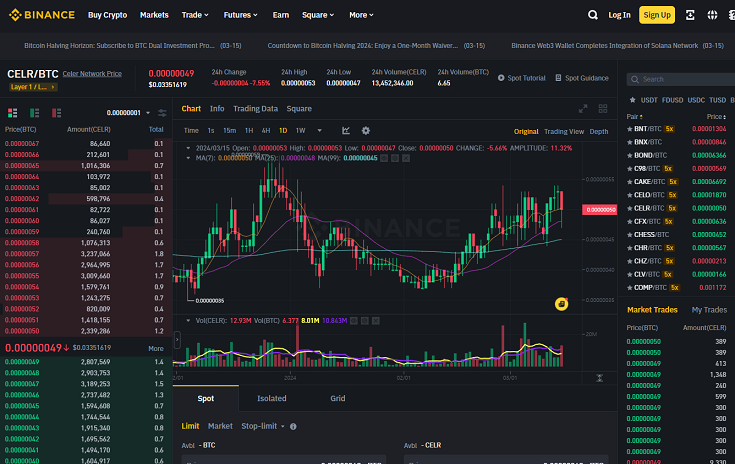Show favorites star filter in pairs list
735x464 pixels.
tap(632, 100)
